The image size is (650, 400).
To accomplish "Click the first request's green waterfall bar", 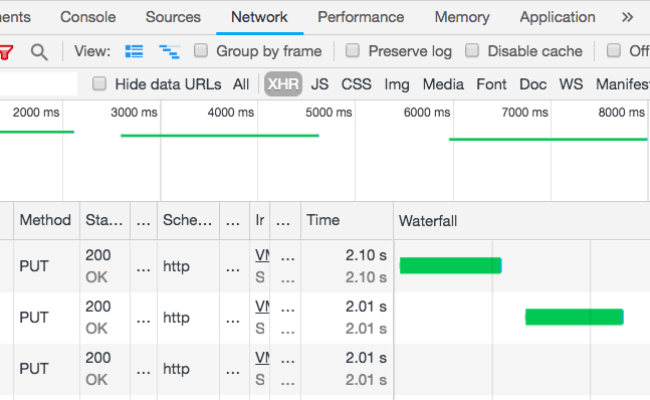I will click(450, 265).
